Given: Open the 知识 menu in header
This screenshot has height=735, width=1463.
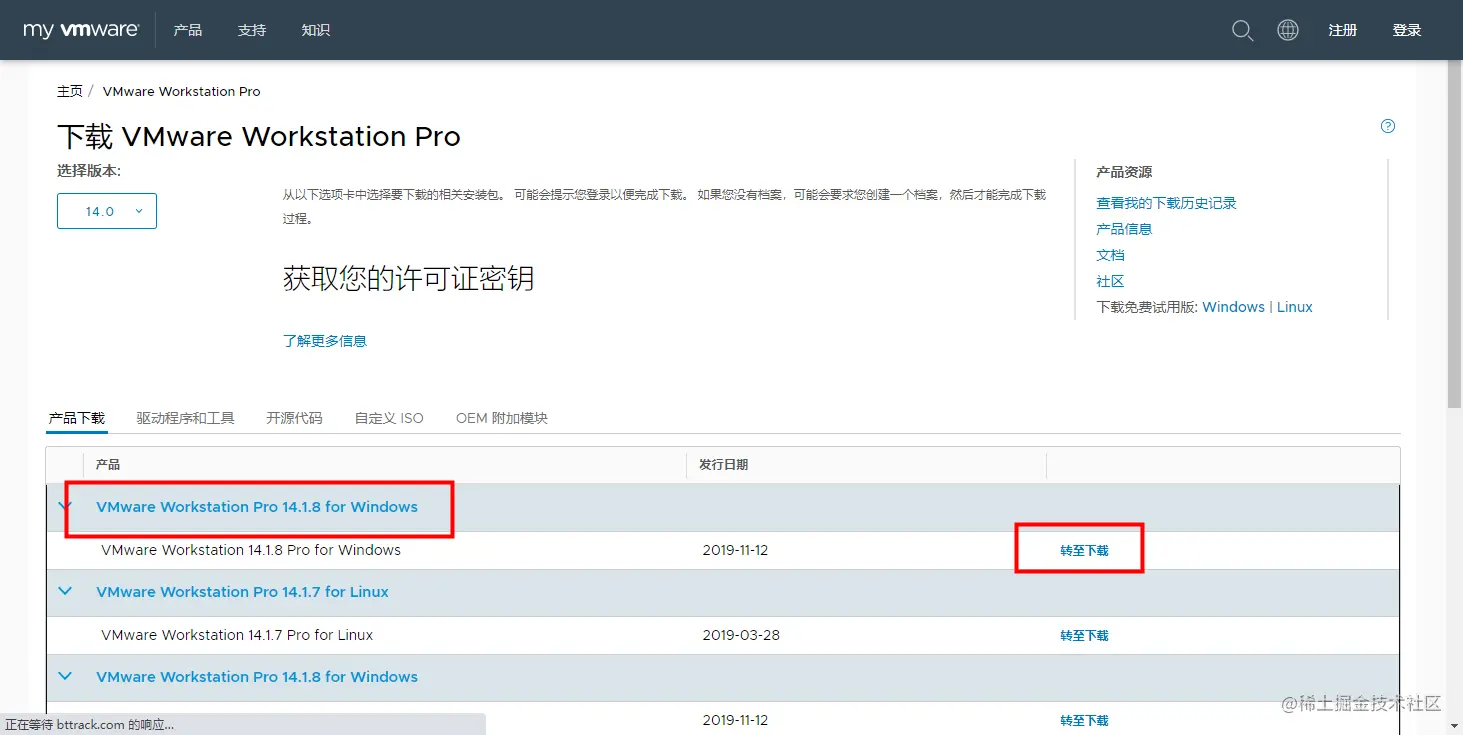Looking at the screenshot, I should [x=316, y=30].
